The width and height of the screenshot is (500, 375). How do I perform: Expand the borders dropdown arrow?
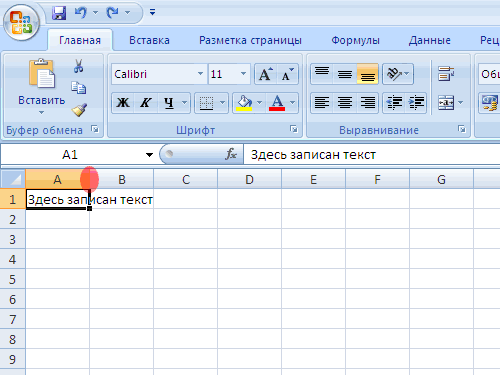click(222, 103)
